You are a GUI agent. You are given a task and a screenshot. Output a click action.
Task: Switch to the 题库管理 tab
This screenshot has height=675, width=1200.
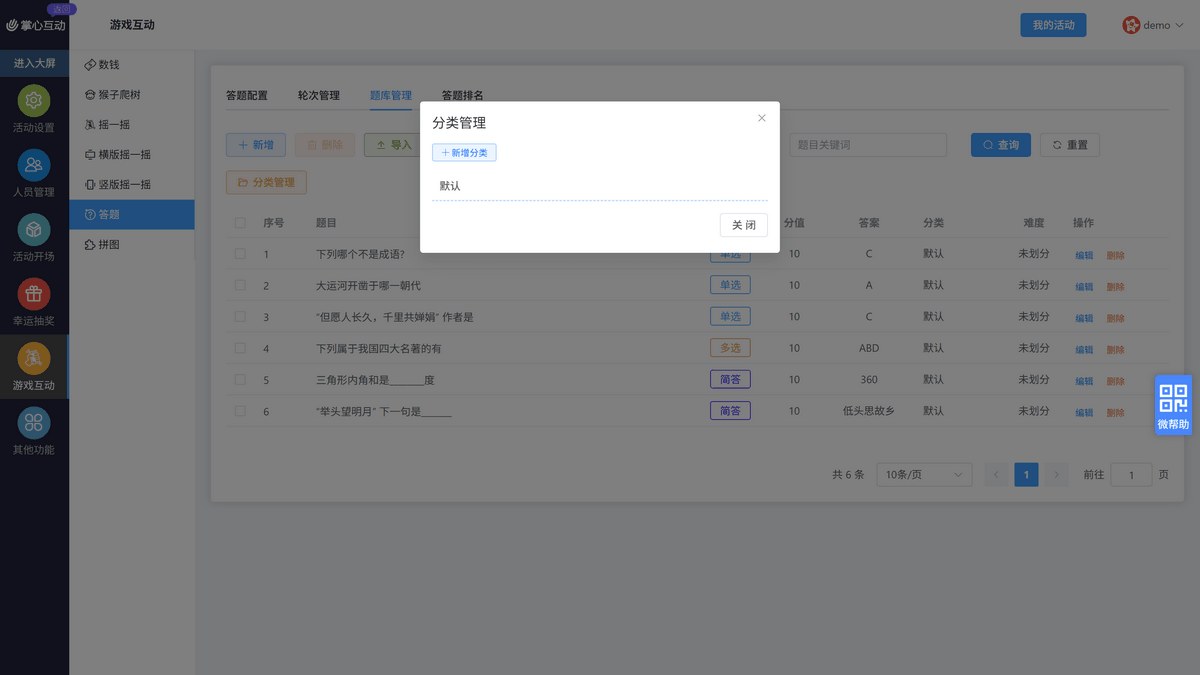[x=391, y=96]
